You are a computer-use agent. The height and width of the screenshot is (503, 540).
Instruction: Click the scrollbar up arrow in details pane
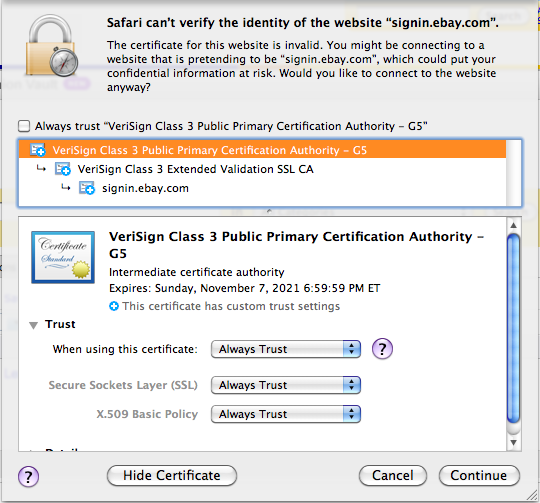[513, 226]
